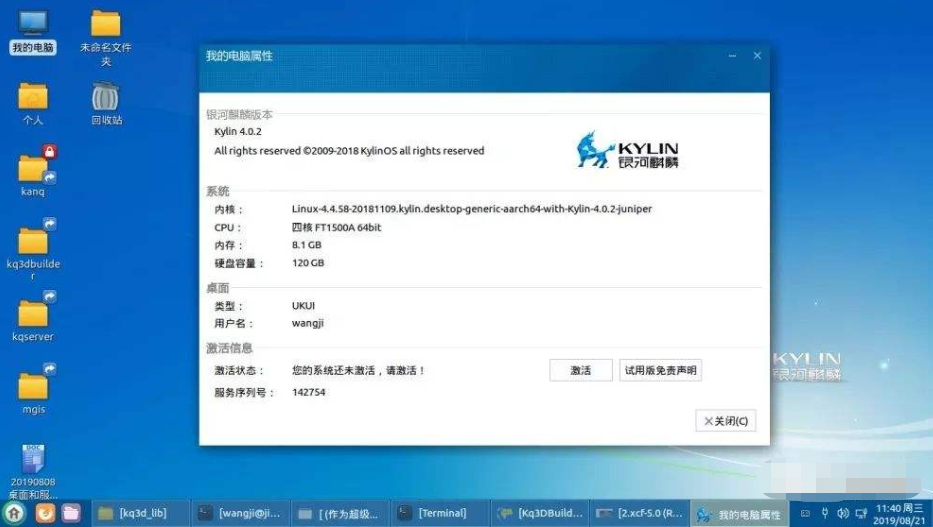Minimize the 我的电脑属性 dialog
Image resolution: width=933 pixels, height=527 pixels.
pyautogui.click(x=732, y=55)
